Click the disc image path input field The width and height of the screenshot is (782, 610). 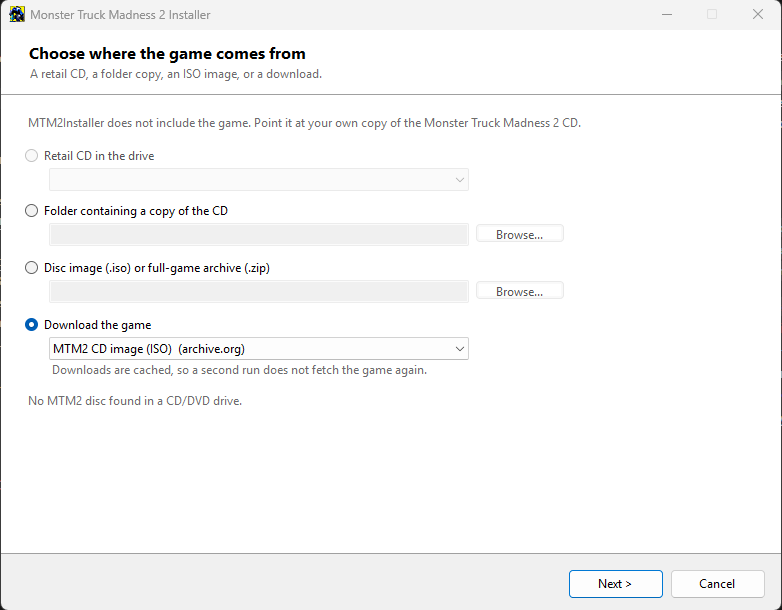(259, 291)
